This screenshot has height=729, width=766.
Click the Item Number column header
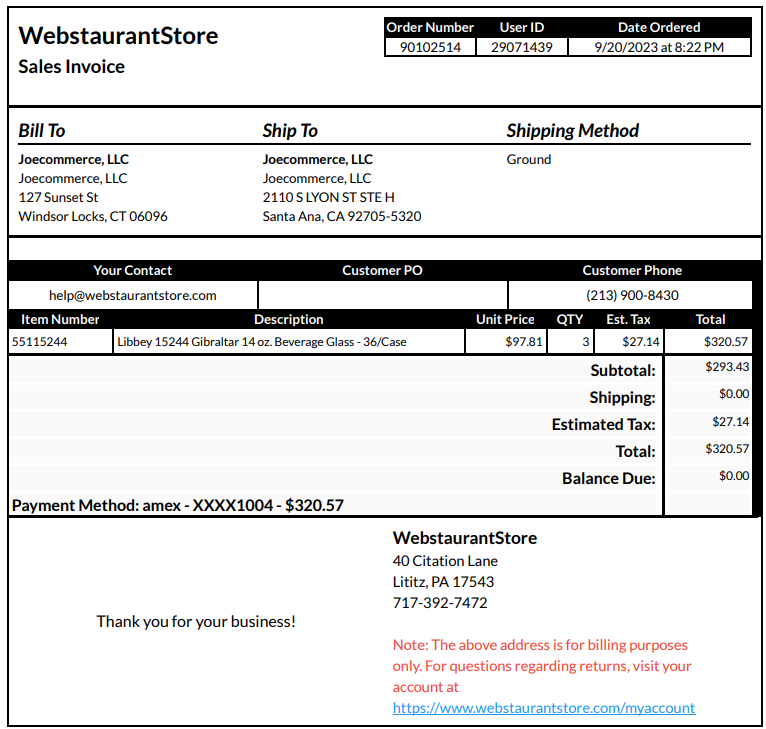point(60,320)
